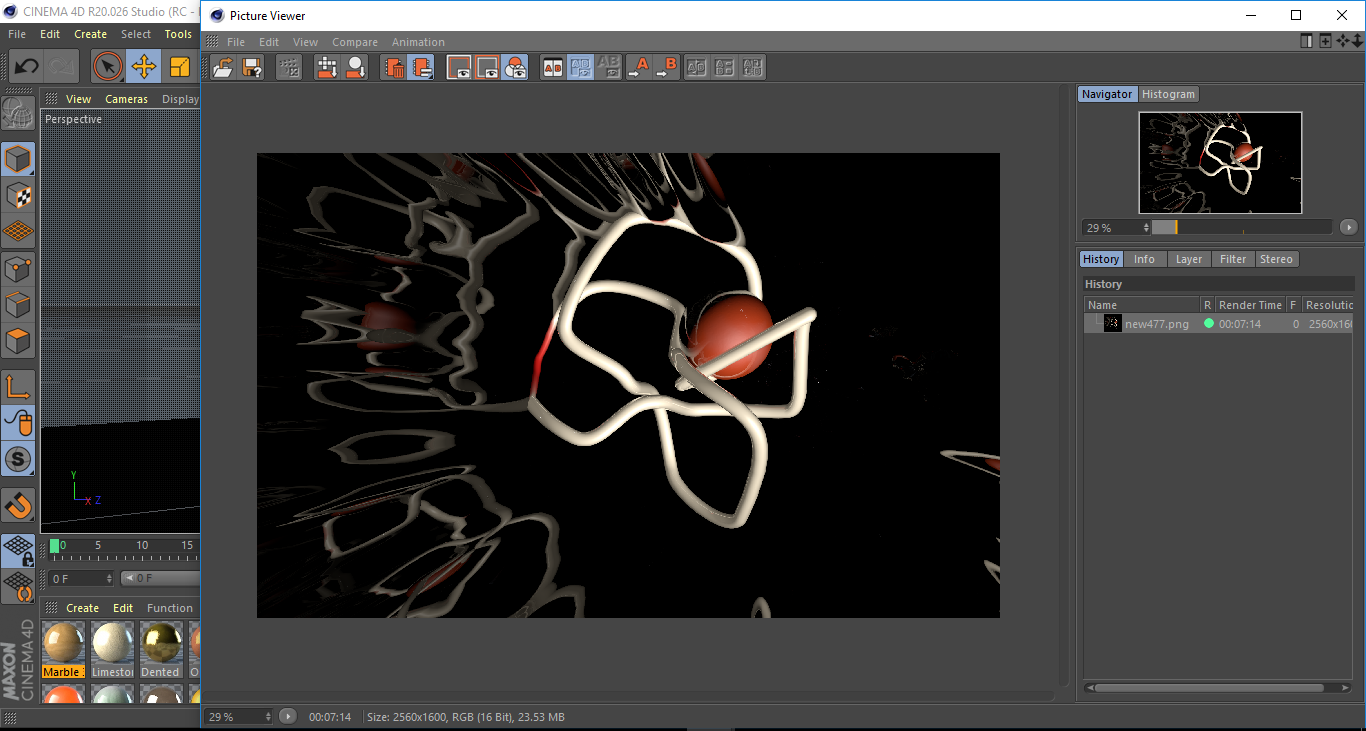Select the Edges mode icon
Viewport: 1366px width, 731px height.
[18, 304]
